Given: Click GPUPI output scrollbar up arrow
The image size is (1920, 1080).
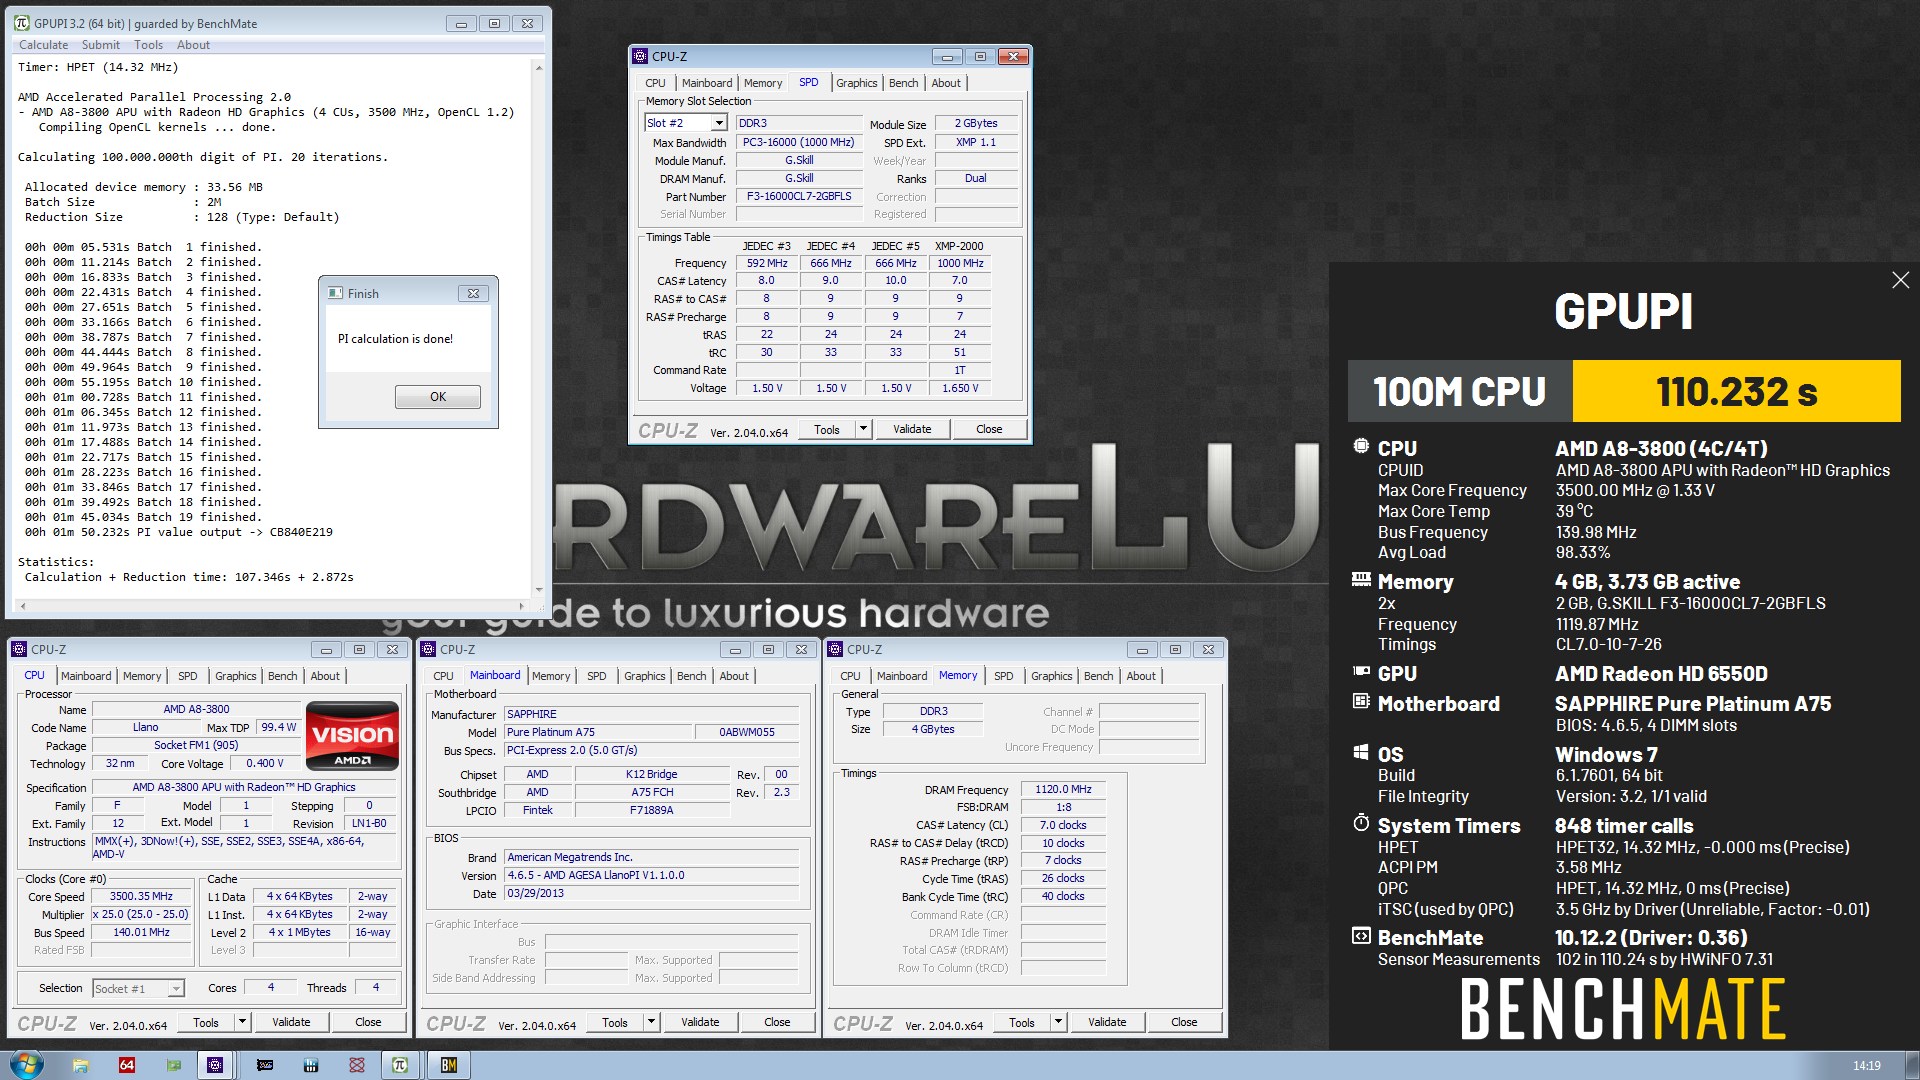Looking at the screenshot, I should point(539,68).
